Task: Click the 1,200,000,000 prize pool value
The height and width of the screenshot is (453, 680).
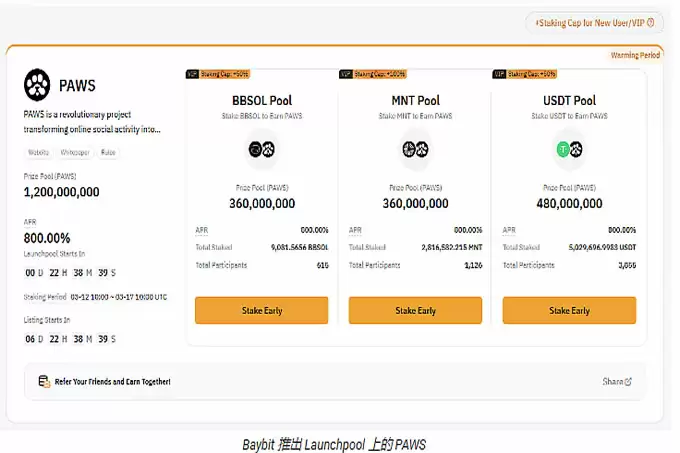Action: pyautogui.click(x=62, y=192)
